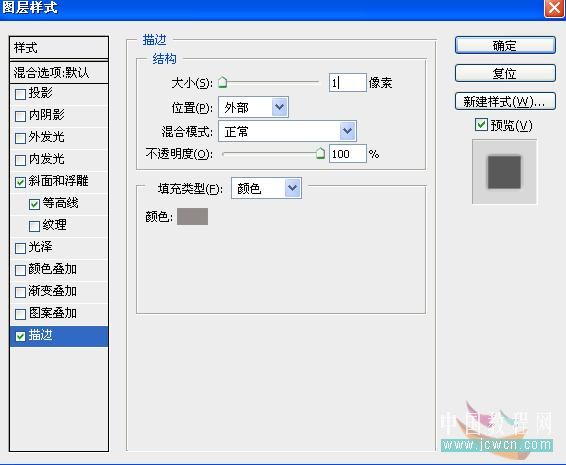Viewport: 566px width, 465px height.
Task: Uncheck the 斜面和浮雕 bevel checkbox
Action: 20,182
